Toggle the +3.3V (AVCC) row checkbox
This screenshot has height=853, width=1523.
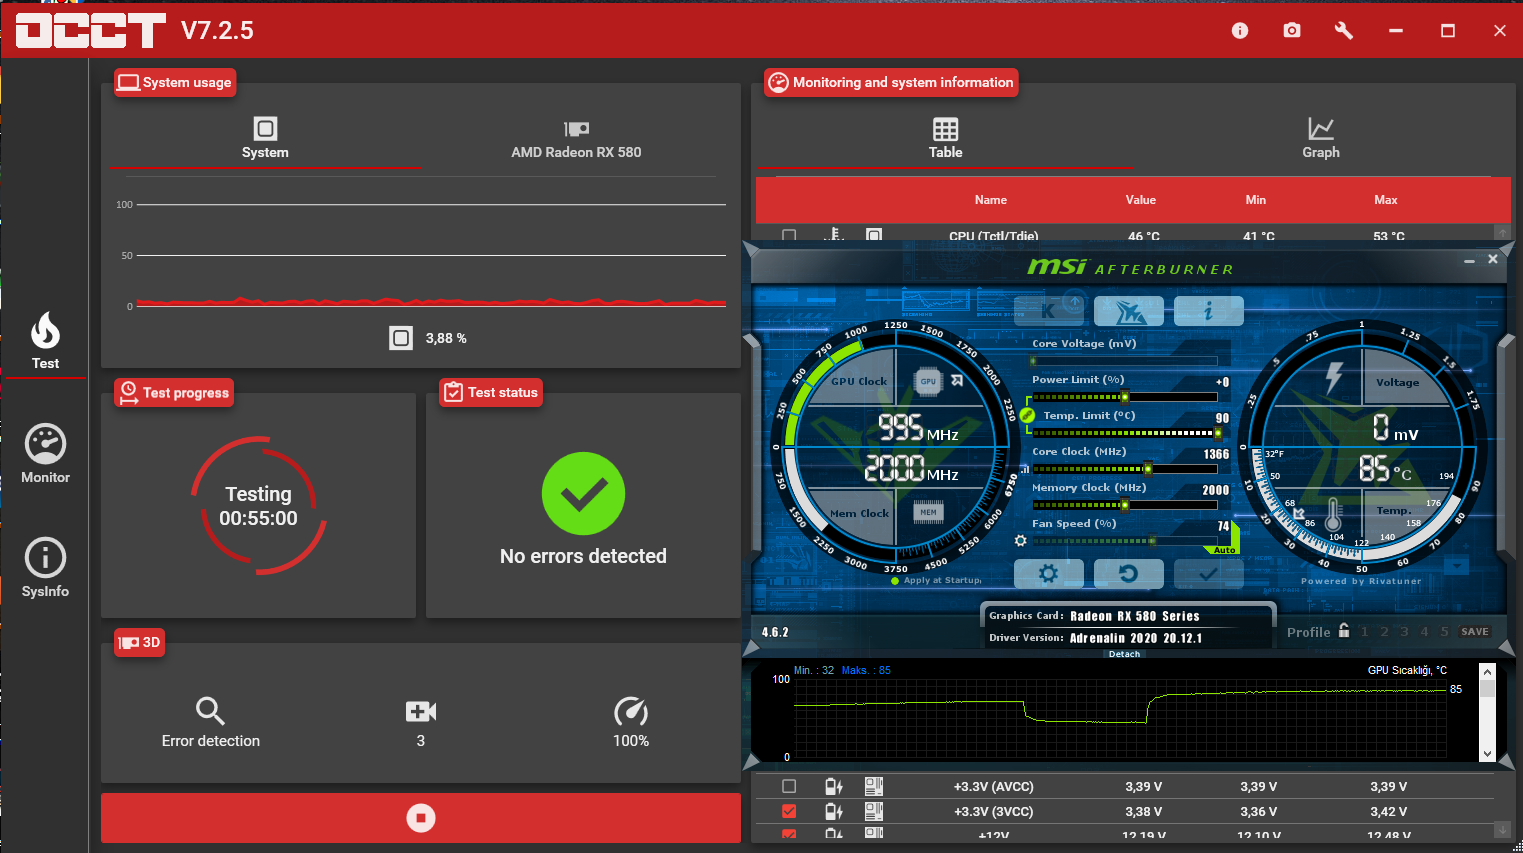point(789,787)
